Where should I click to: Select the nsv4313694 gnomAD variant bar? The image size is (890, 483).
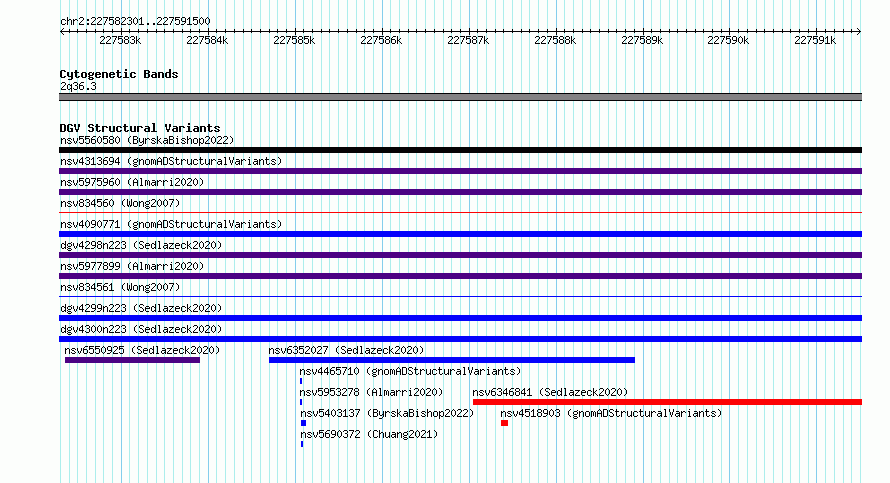tap(460, 171)
